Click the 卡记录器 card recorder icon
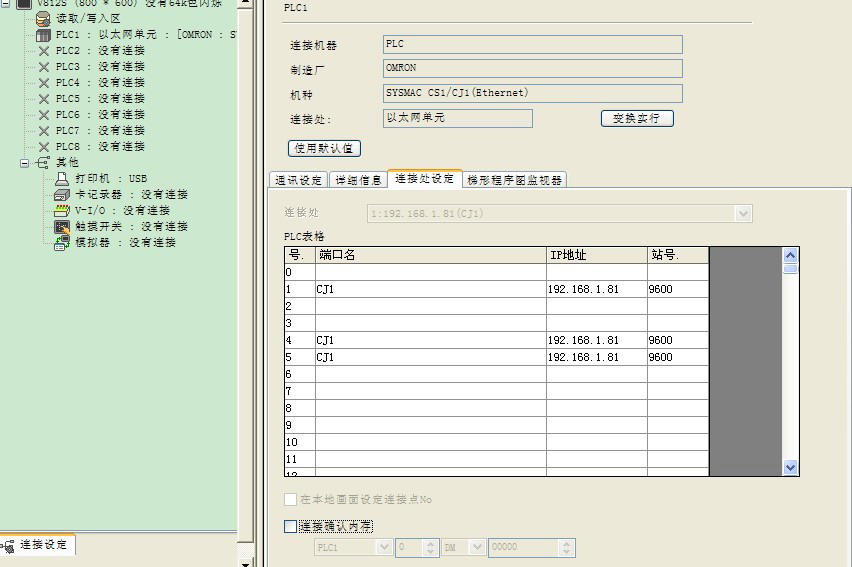Image resolution: width=852 pixels, height=567 pixels. [x=62, y=194]
